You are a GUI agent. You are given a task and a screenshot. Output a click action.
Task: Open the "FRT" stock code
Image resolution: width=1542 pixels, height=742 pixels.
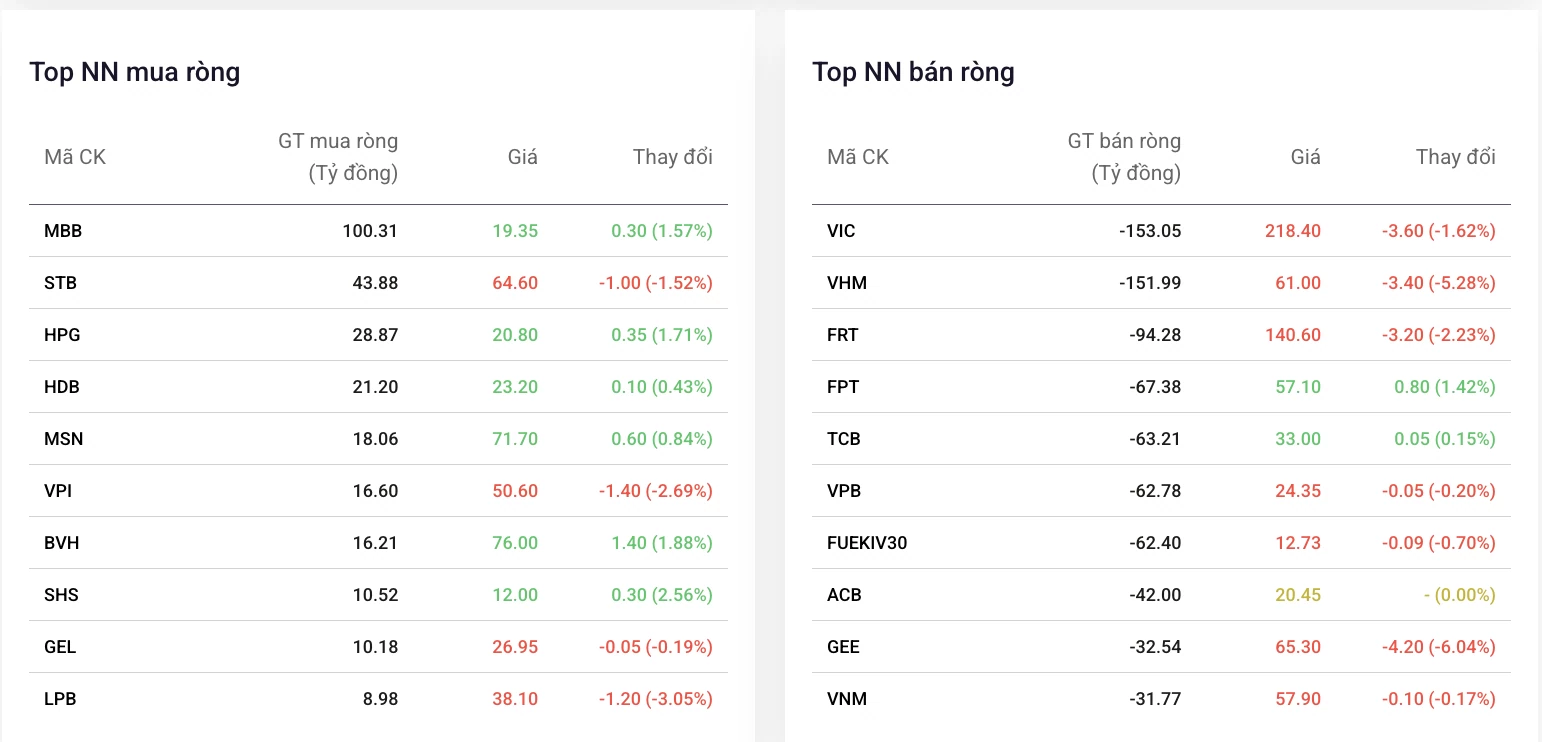(843, 335)
